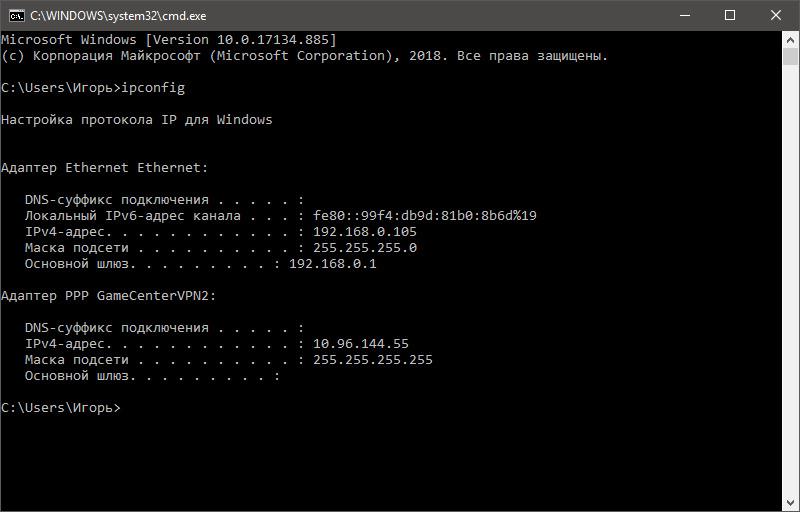Click the scrollbar down arrow
This screenshot has width=800, height=512.
click(x=791, y=503)
